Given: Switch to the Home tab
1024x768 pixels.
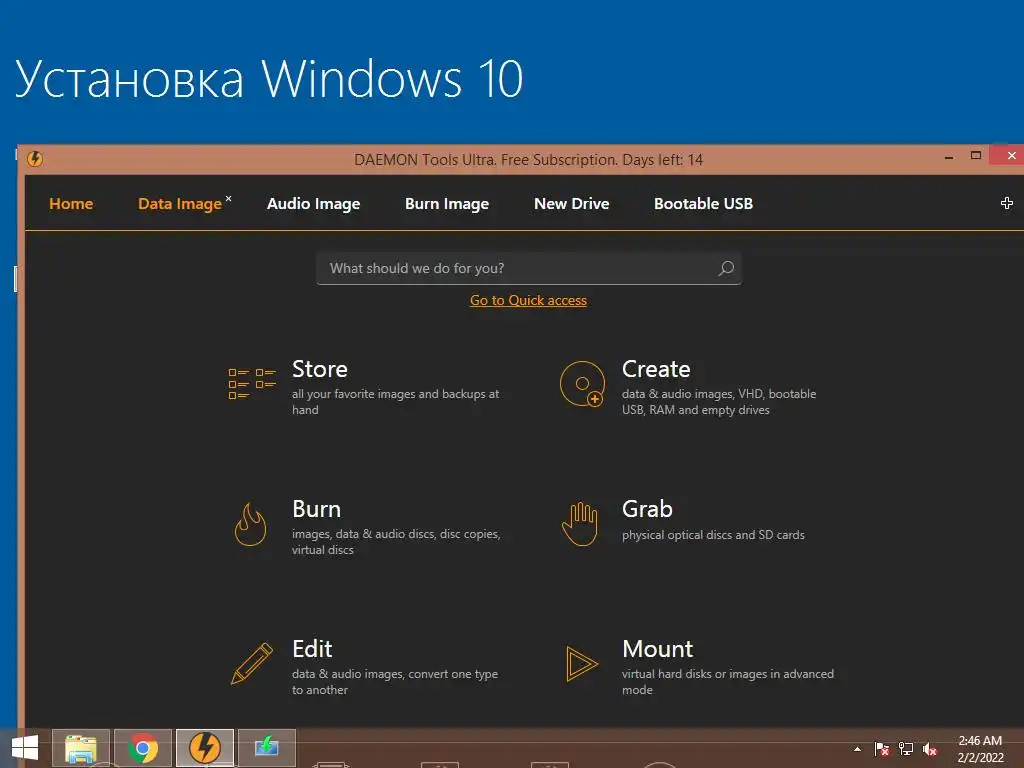Looking at the screenshot, I should coord(71,204).
